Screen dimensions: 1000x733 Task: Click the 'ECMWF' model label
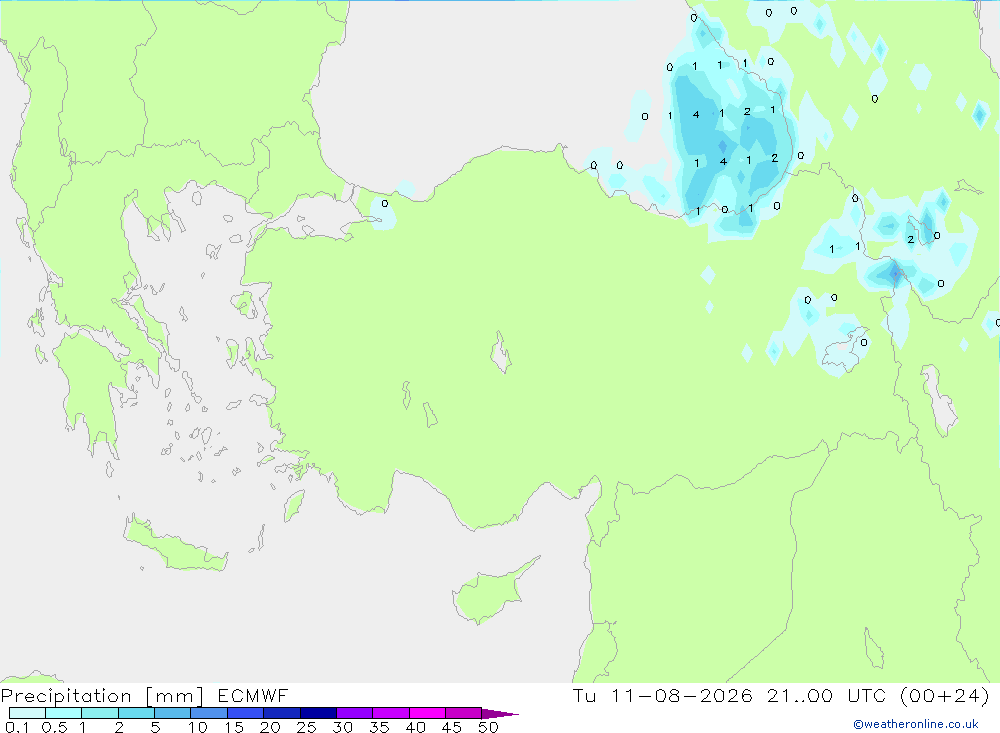pyautogui.click(x=253, y=695)
